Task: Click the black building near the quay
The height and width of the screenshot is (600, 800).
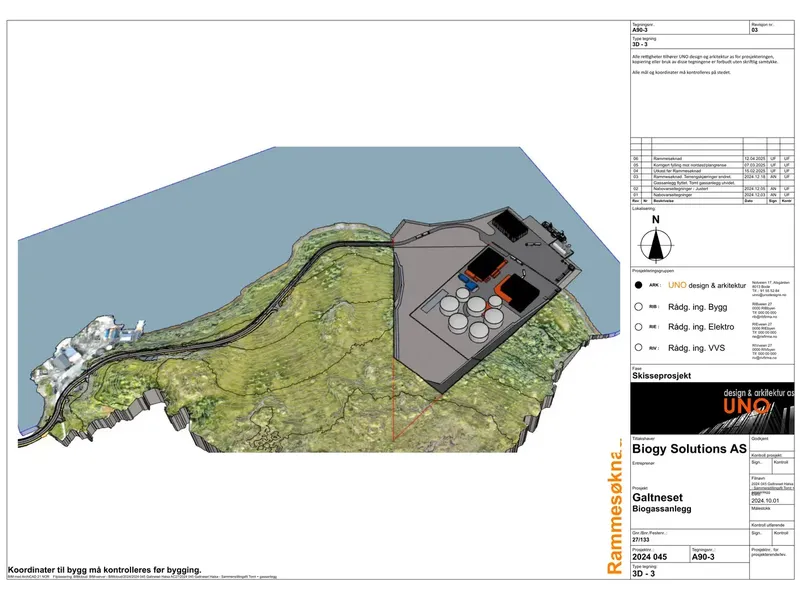Action: click(x=509, y=224)
